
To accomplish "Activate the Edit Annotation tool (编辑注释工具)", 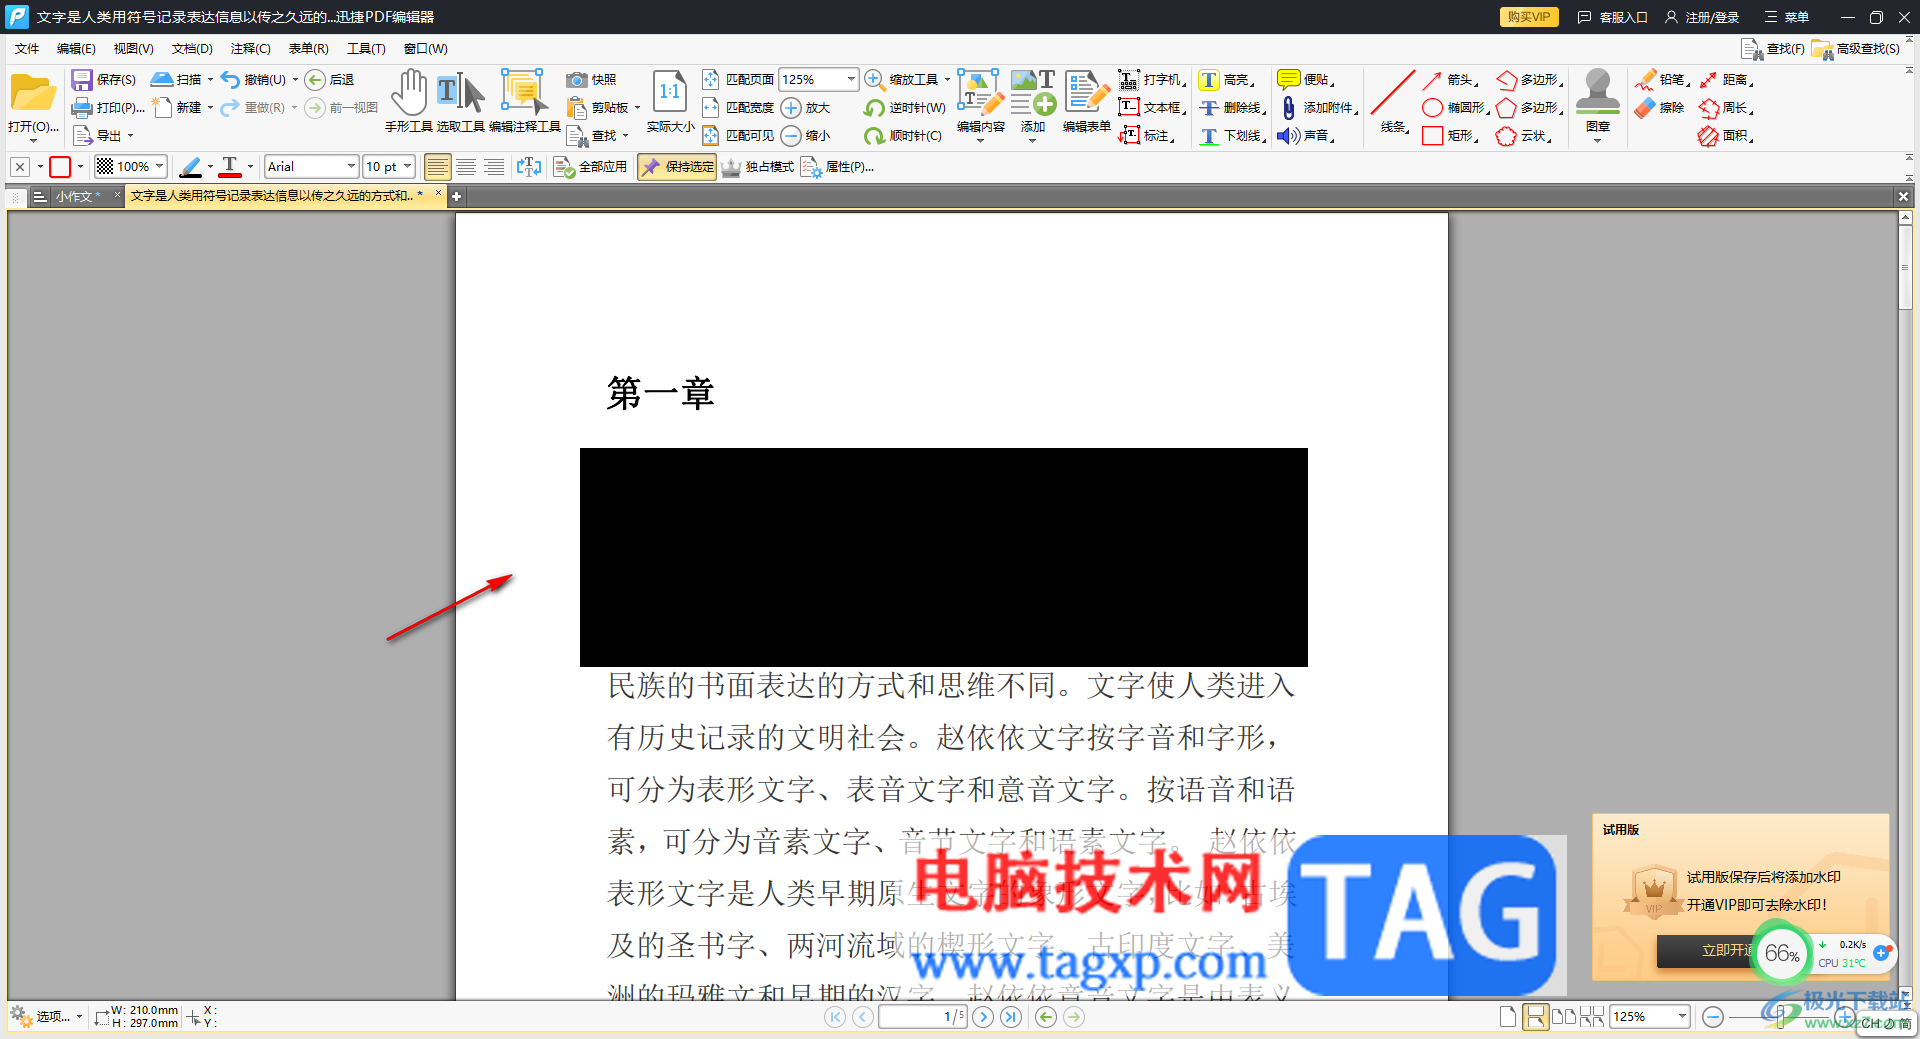I will (x=524, y=102).
